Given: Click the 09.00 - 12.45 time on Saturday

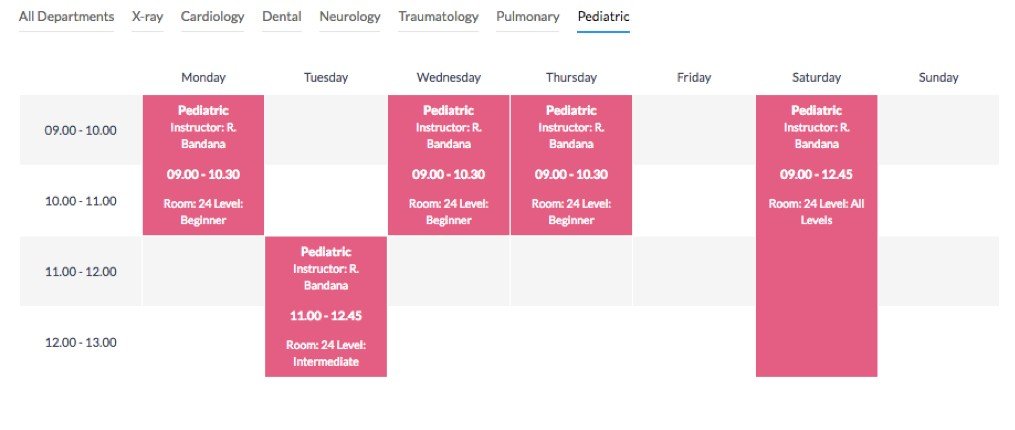Looking at the screenshot, I should [816, 174].
